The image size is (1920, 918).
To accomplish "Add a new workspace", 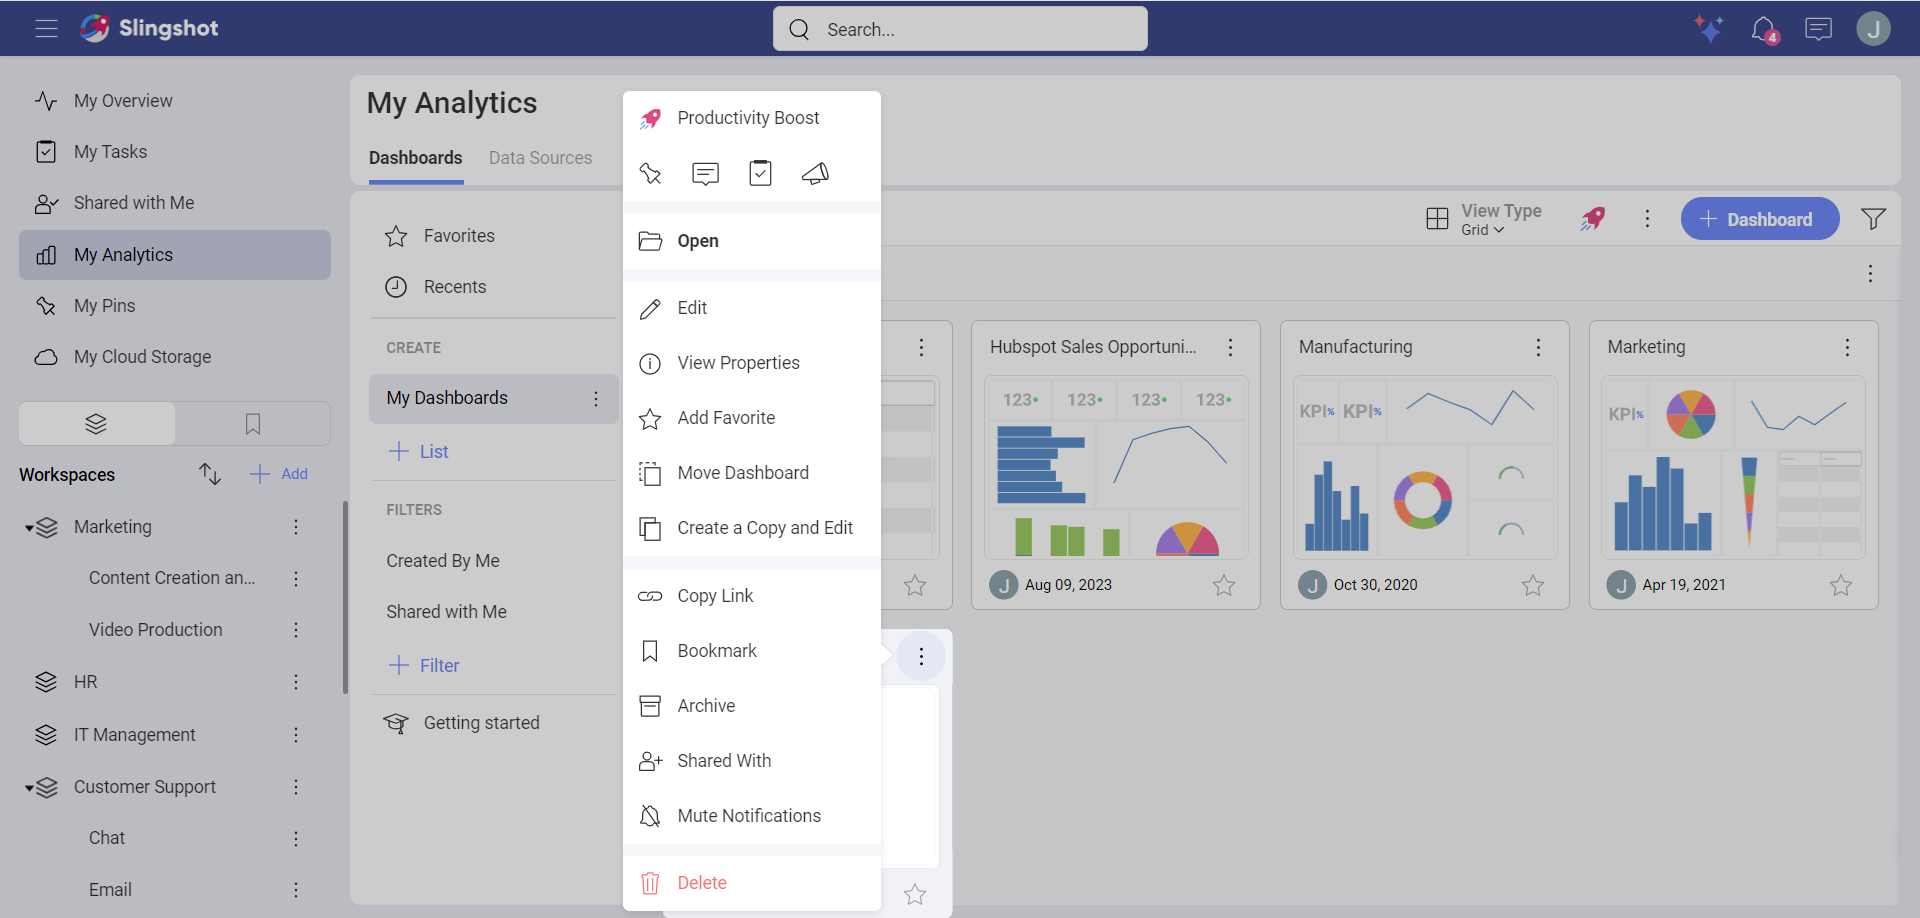I will coord(279,474).
